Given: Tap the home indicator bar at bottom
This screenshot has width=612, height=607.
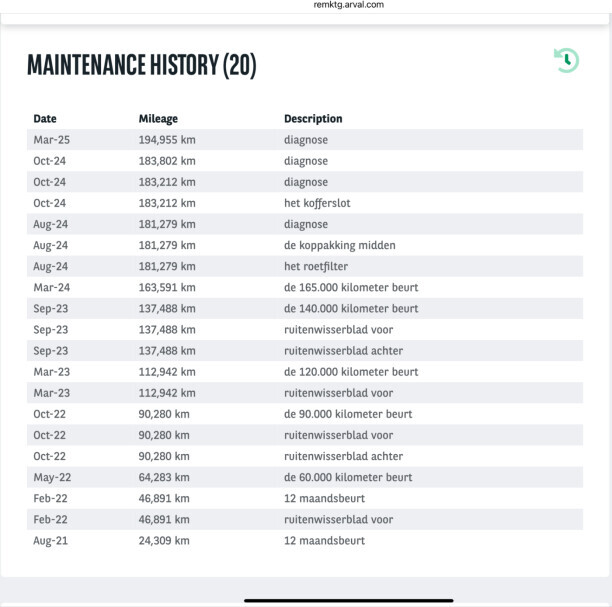Looking at the screenshot, I should point(348,600).
